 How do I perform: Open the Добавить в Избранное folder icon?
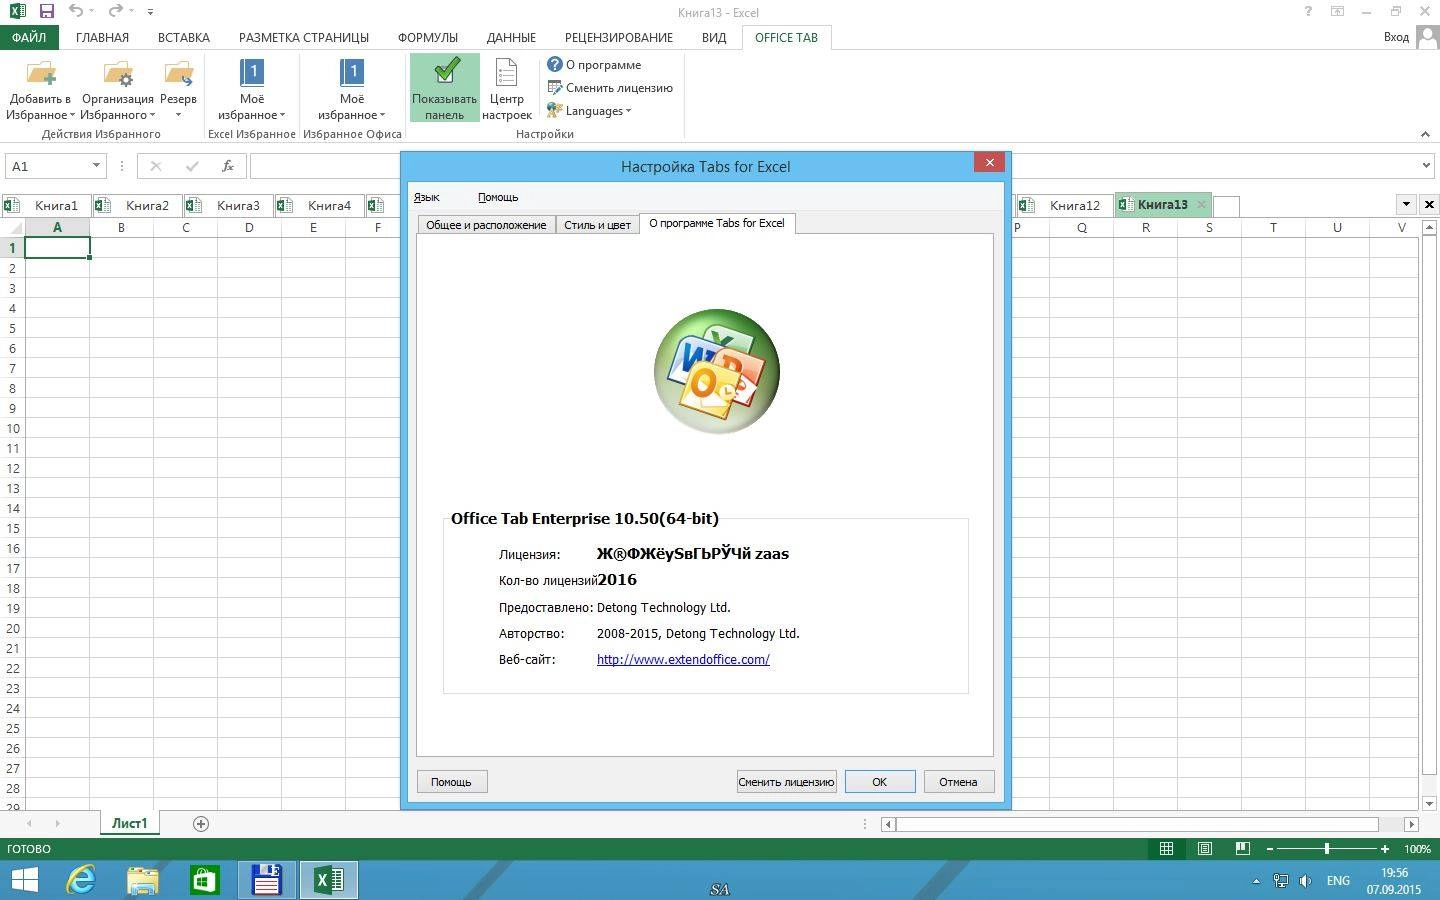point(41,74)
